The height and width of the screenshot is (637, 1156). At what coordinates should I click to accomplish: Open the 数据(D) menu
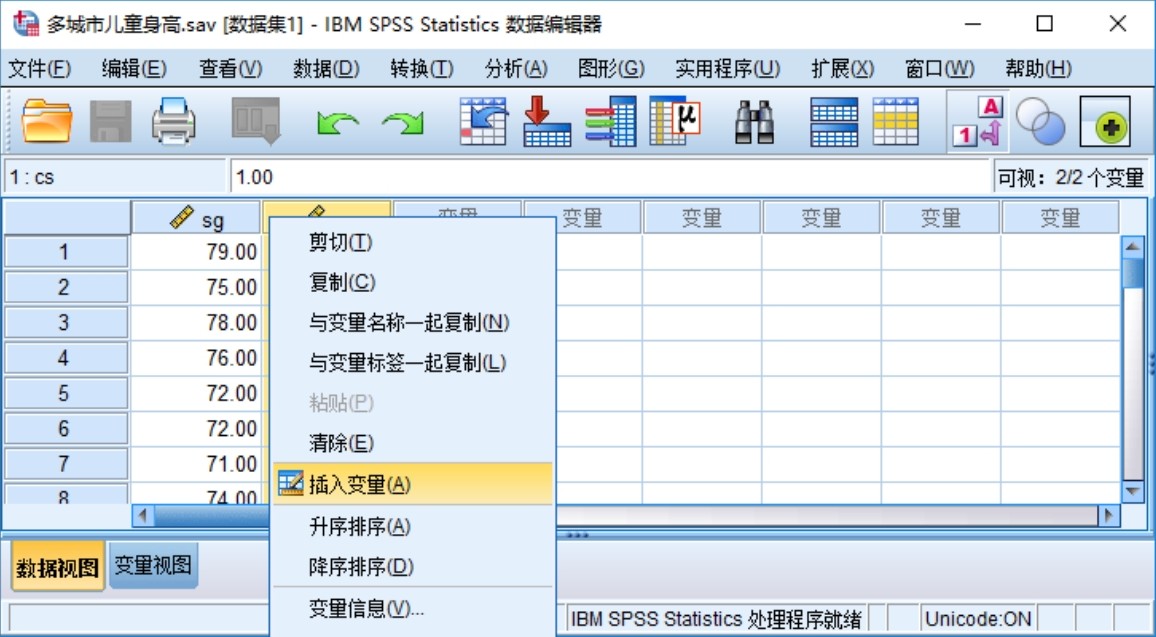[x=326, y=69]
